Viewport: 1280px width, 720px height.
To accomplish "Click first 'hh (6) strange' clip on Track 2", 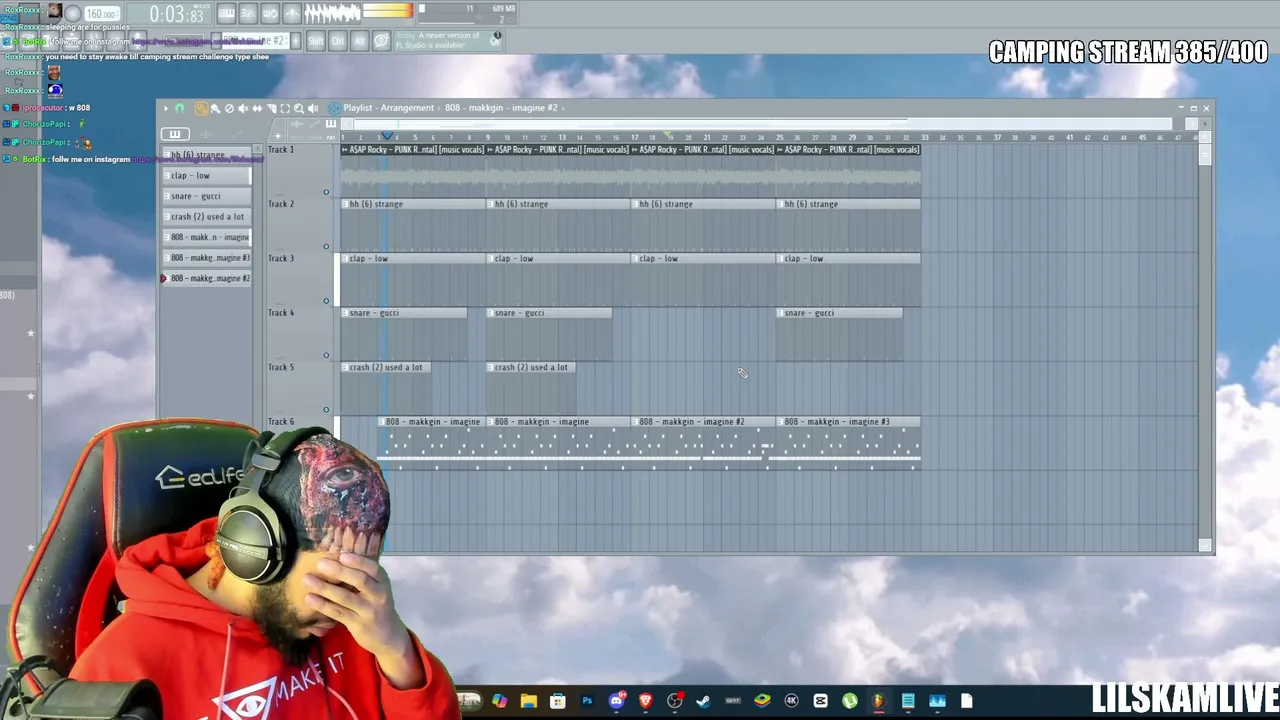I will click(x=413, y=204).
